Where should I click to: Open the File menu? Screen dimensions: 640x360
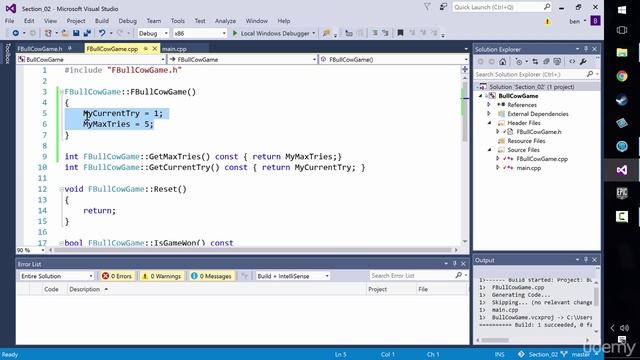point(9,21)
